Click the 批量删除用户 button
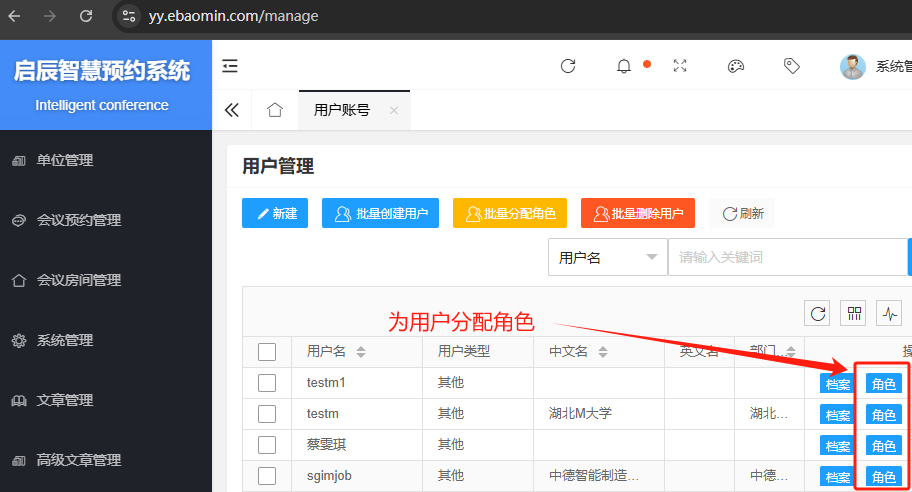This screenshot has width=912, height=492. (638, 213)
